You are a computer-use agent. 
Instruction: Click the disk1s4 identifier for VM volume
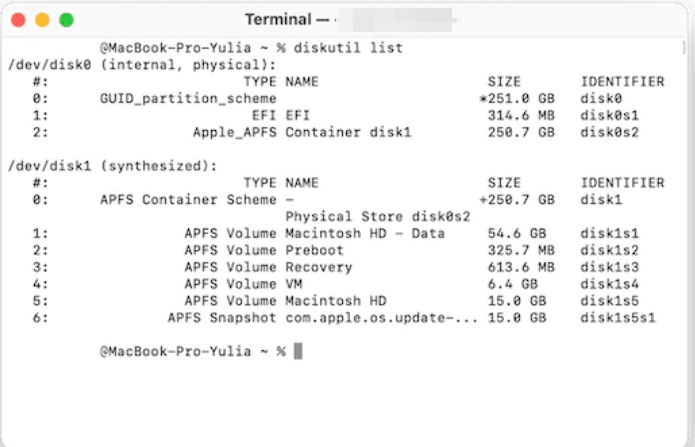point(609,284)
